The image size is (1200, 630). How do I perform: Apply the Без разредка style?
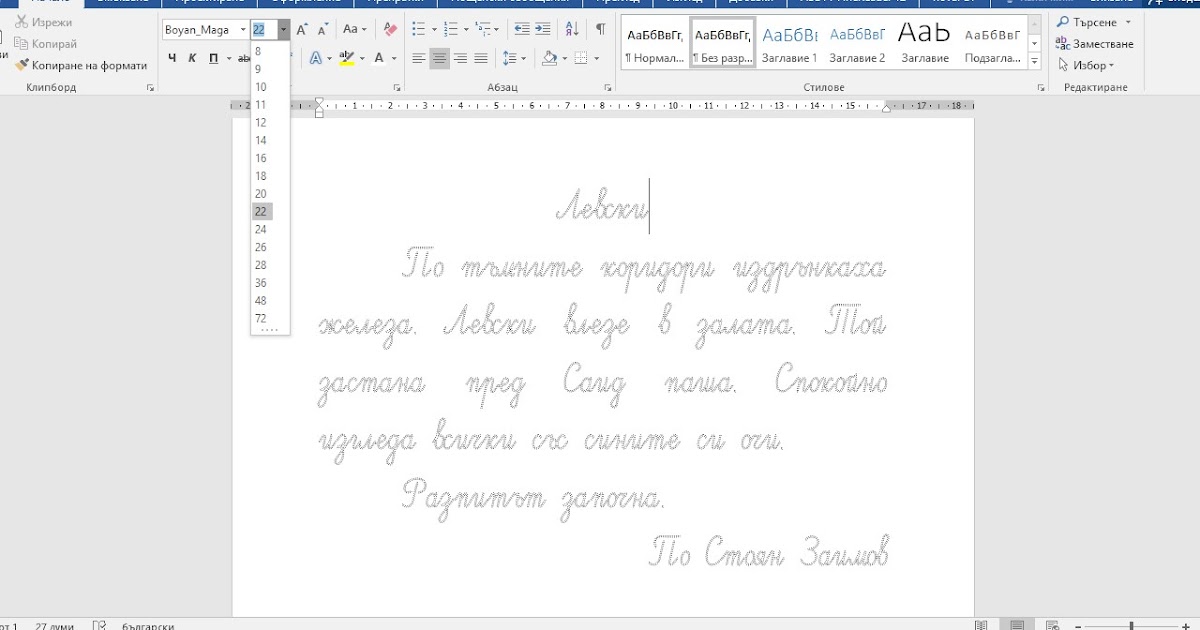click(722, 43)
